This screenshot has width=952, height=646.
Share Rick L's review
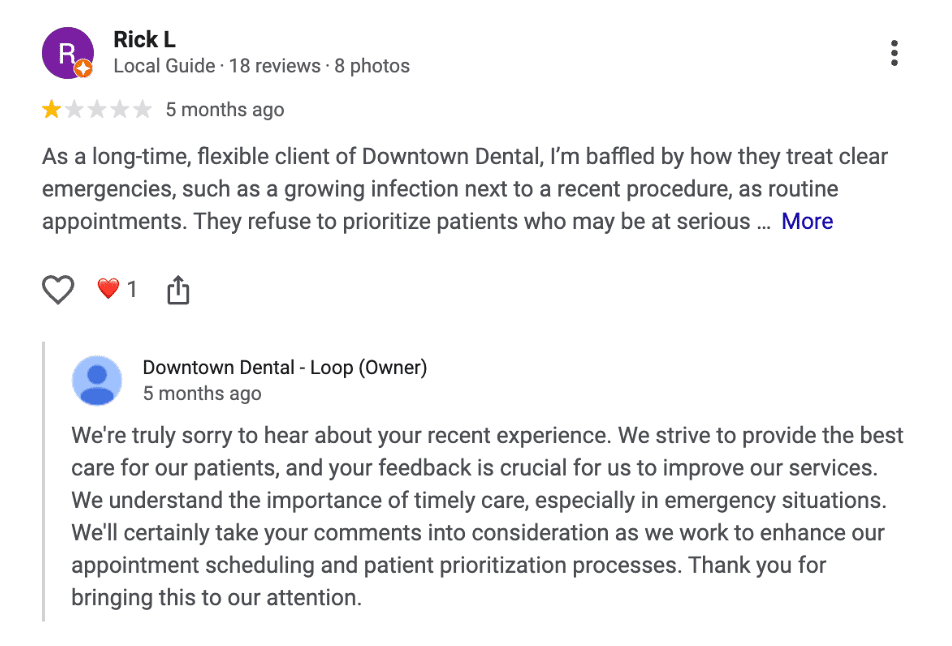pyautogui.click(x=178, y=290)
